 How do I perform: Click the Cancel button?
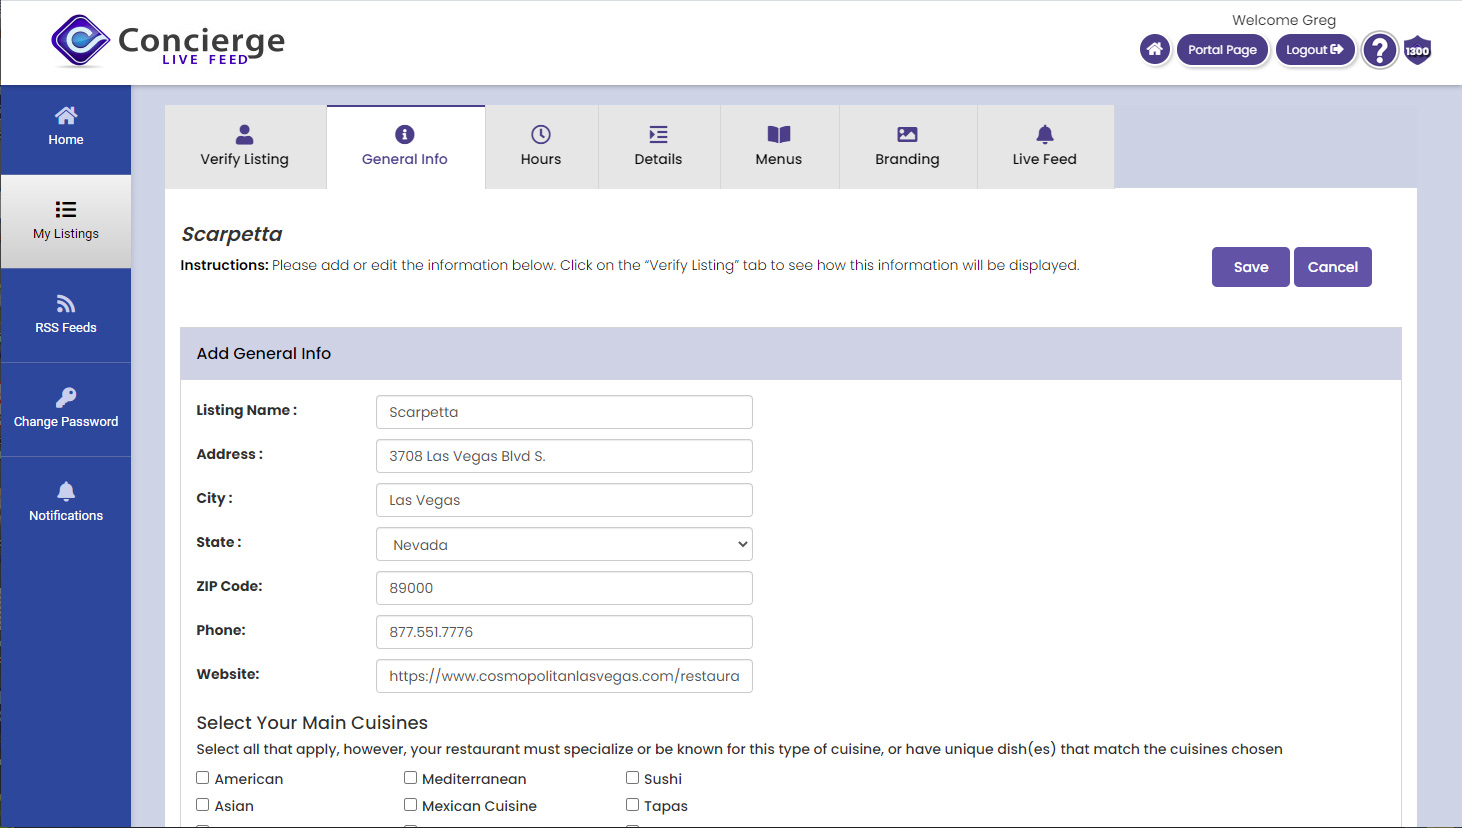click(x=1333, y=267)
